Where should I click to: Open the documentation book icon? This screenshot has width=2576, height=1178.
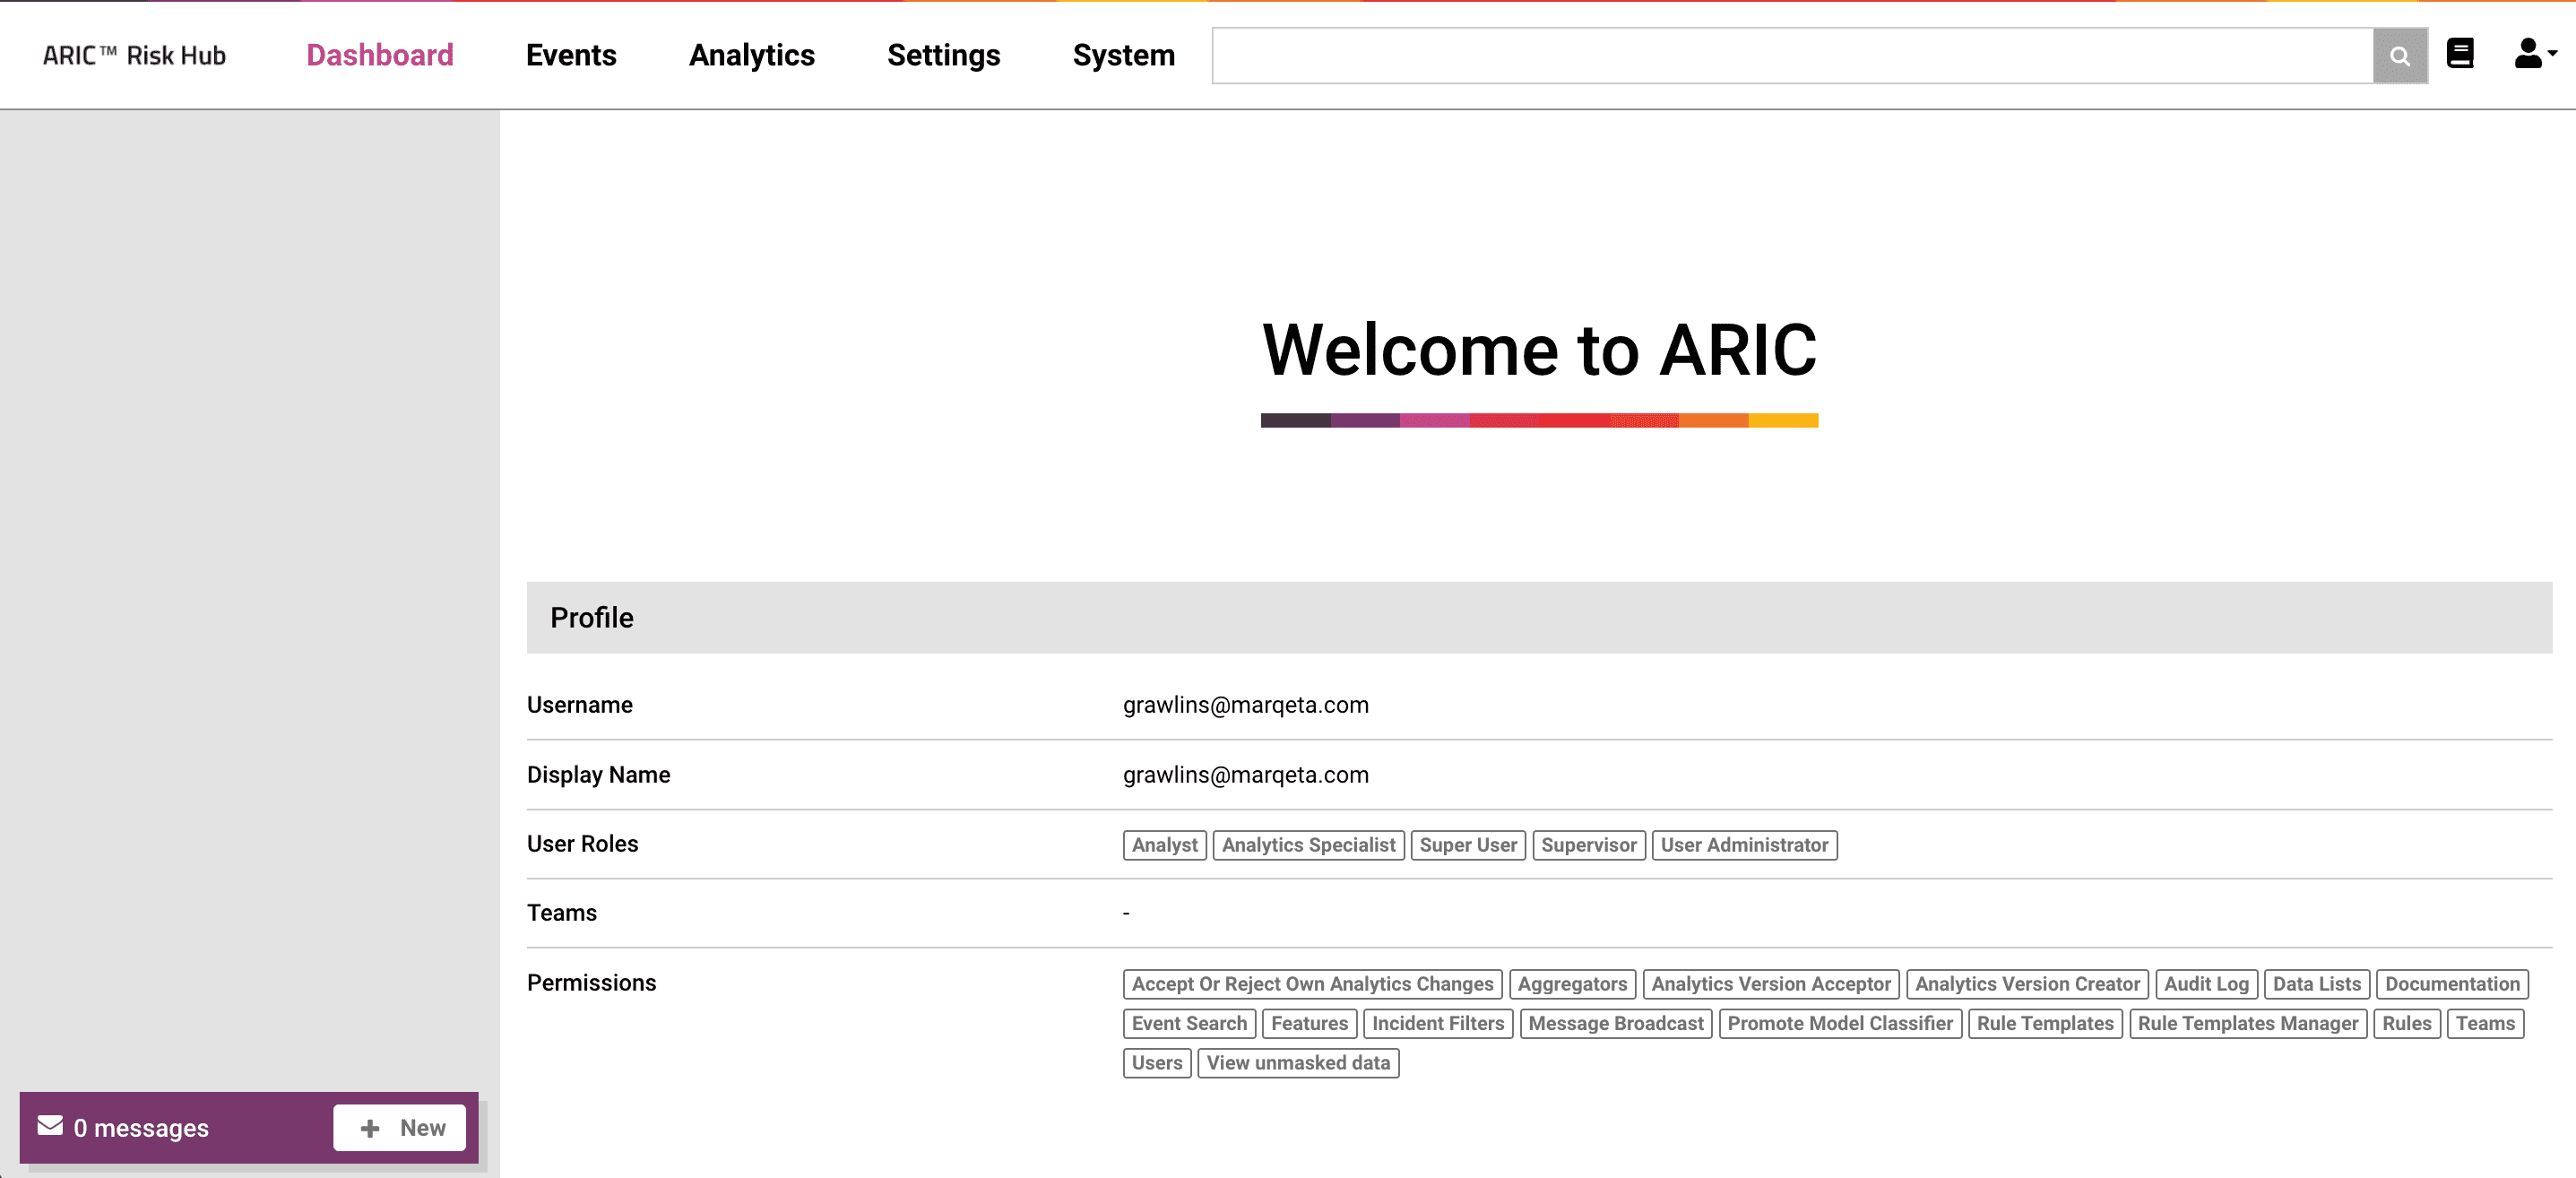2460,54
